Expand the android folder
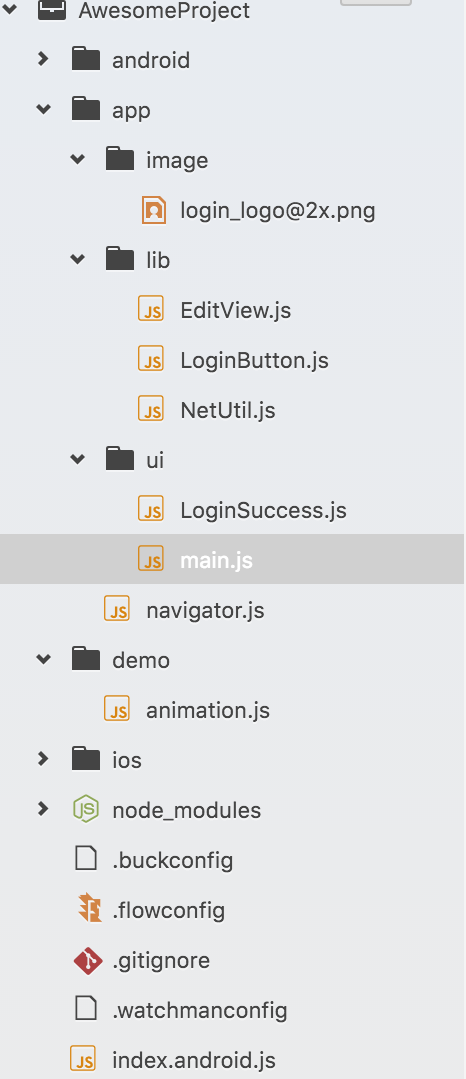The image size is (466, 1079). [43, 59]
